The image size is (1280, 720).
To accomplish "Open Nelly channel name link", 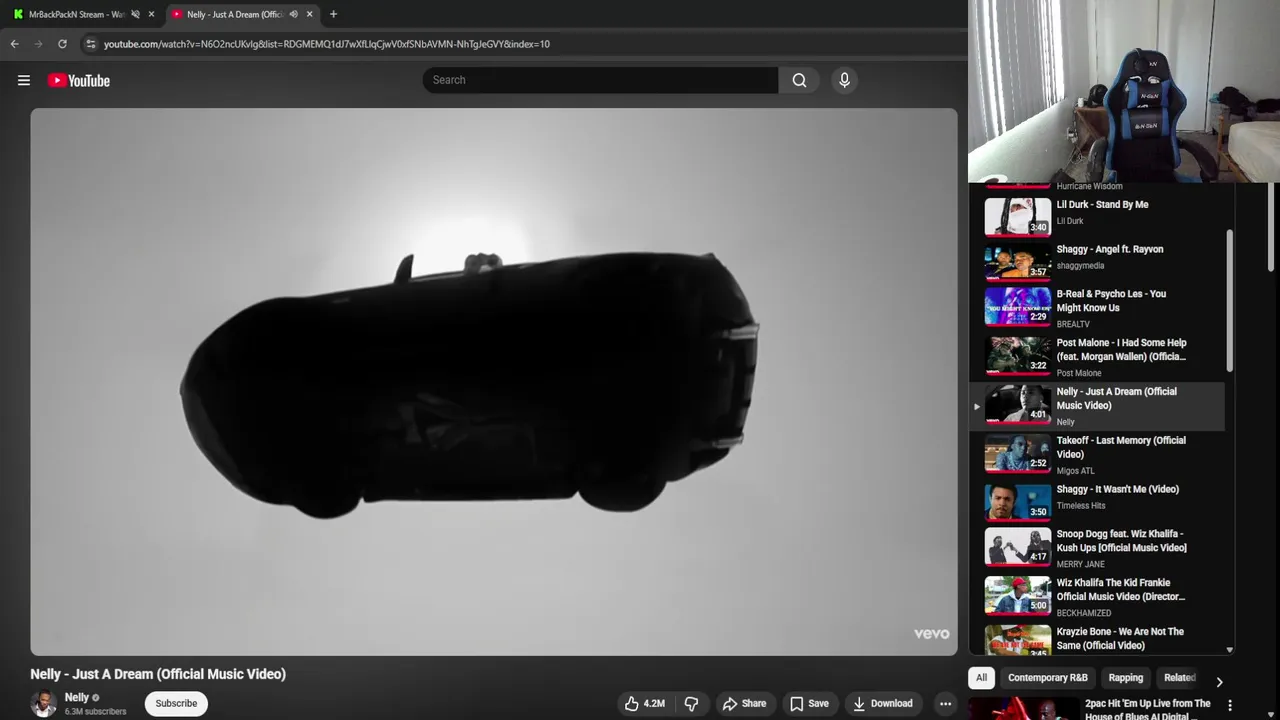I will coord(76,697).
